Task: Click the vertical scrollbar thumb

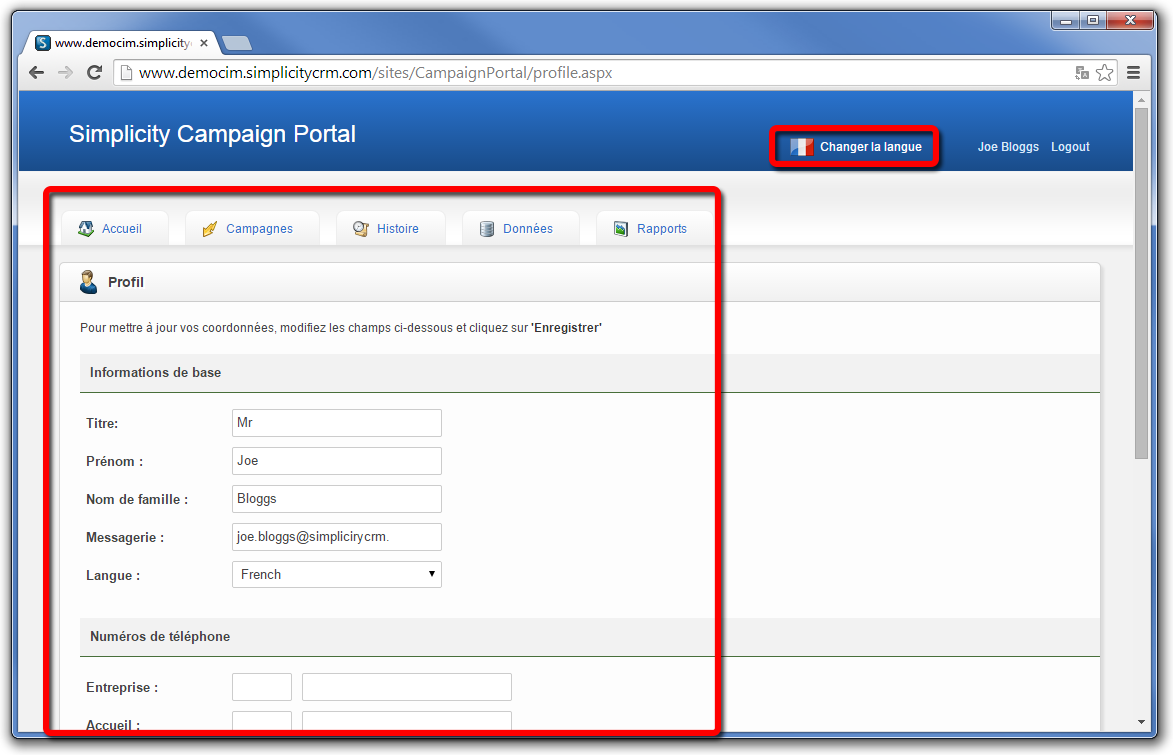Action: tap(1141, 283)
